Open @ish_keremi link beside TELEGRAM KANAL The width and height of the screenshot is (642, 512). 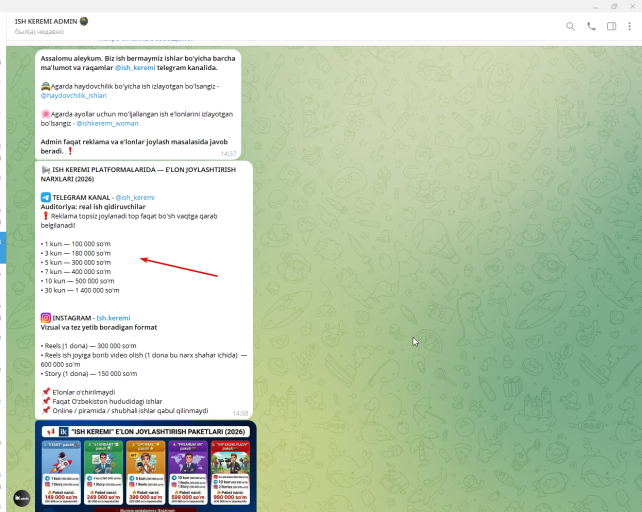tap(135, 197)
